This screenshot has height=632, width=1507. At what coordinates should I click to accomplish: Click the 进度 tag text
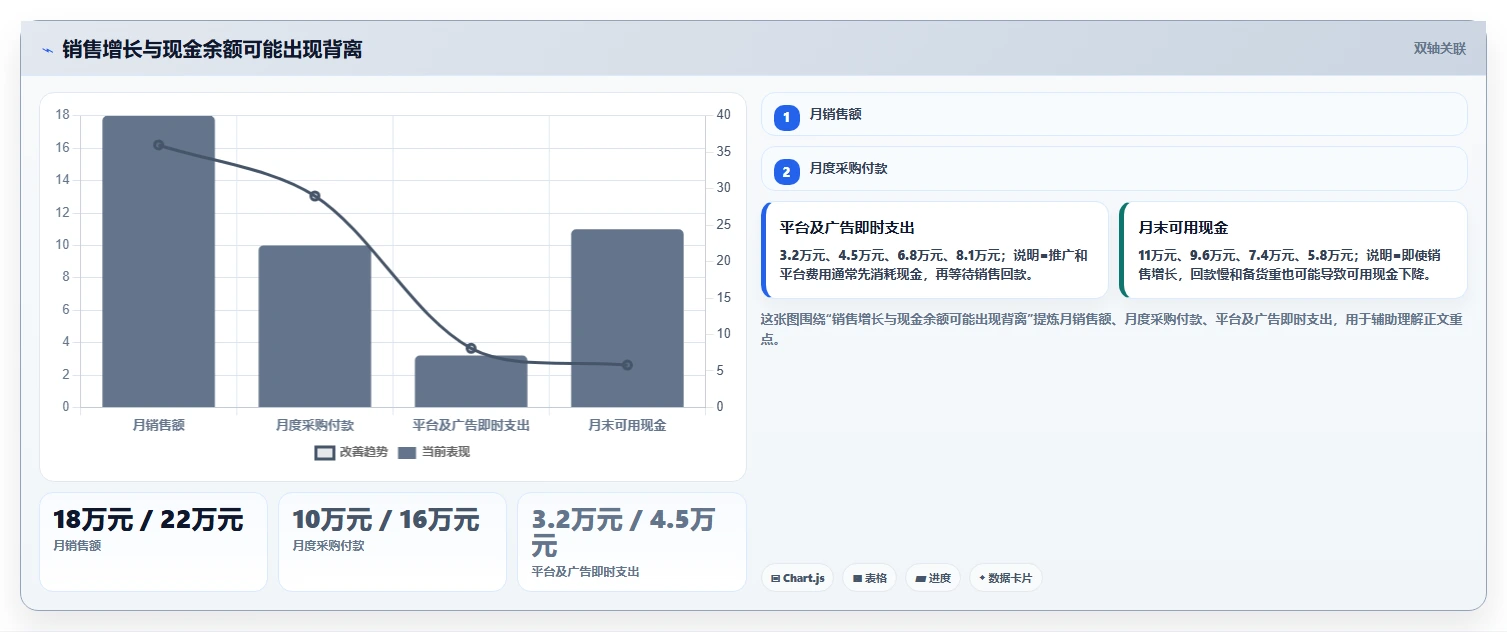(x=940, y=579)
